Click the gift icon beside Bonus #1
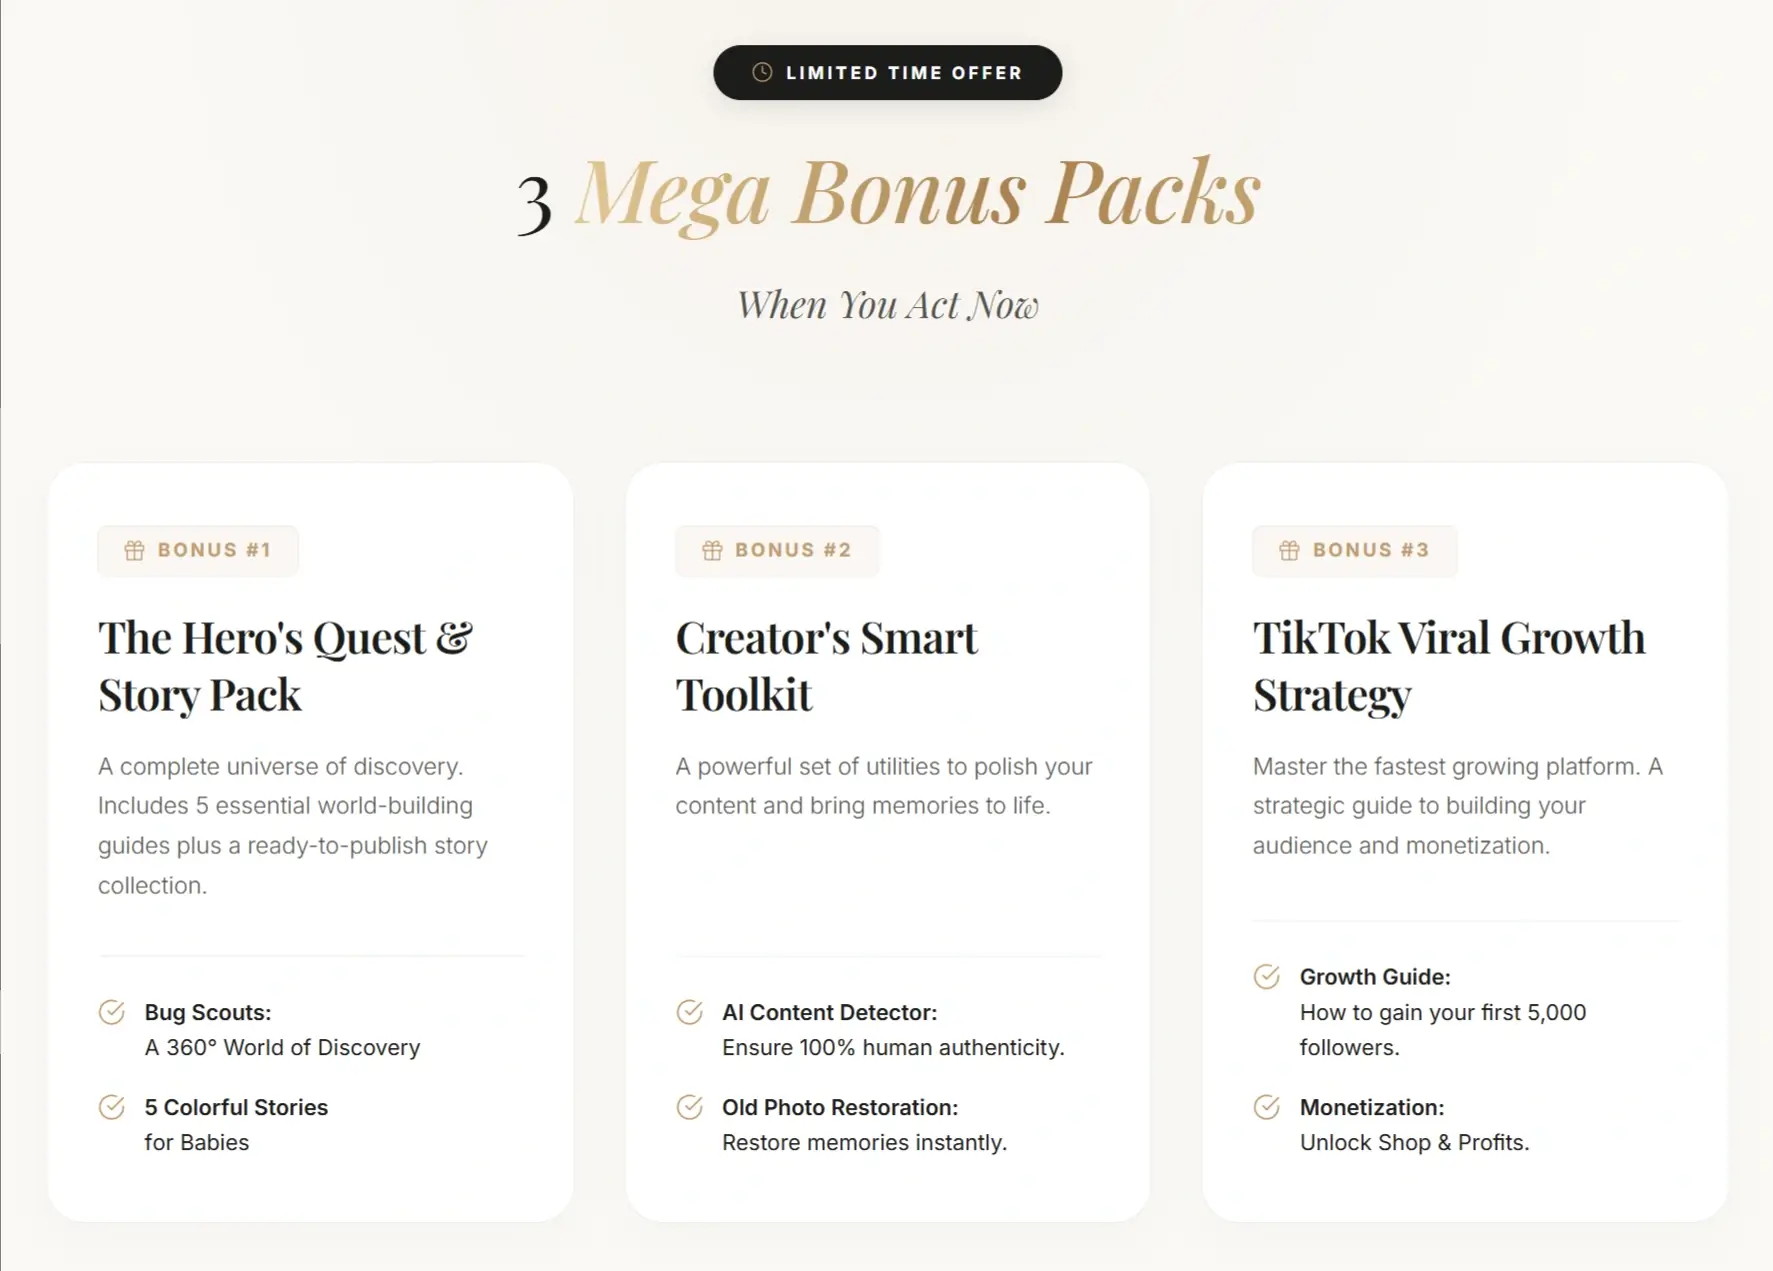 tap(134, 550)
